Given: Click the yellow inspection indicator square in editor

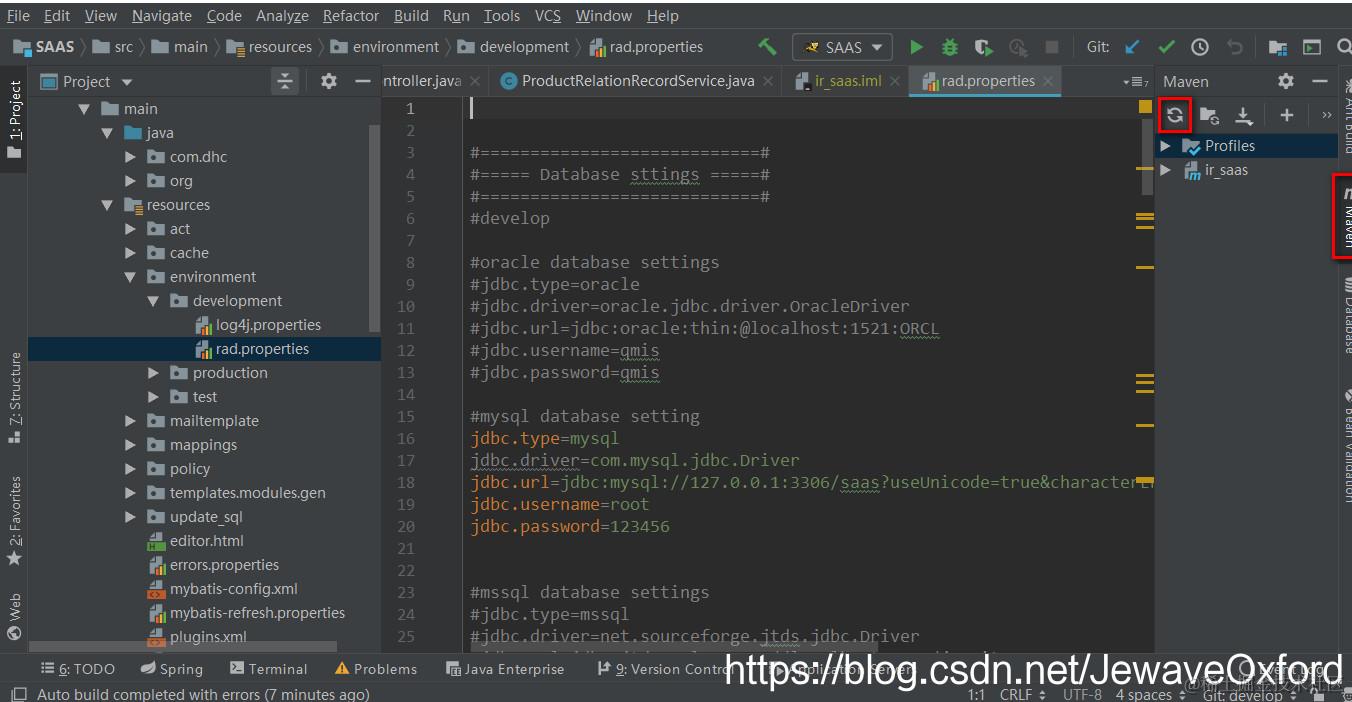Looking at the screenshot, I should tap(1145, 106).
